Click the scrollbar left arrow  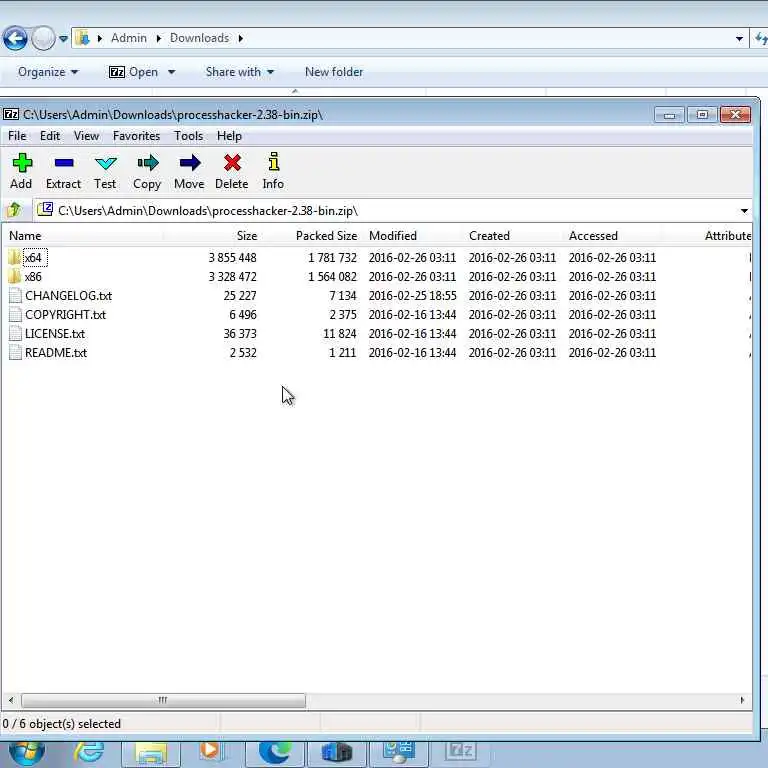(11, 700)
